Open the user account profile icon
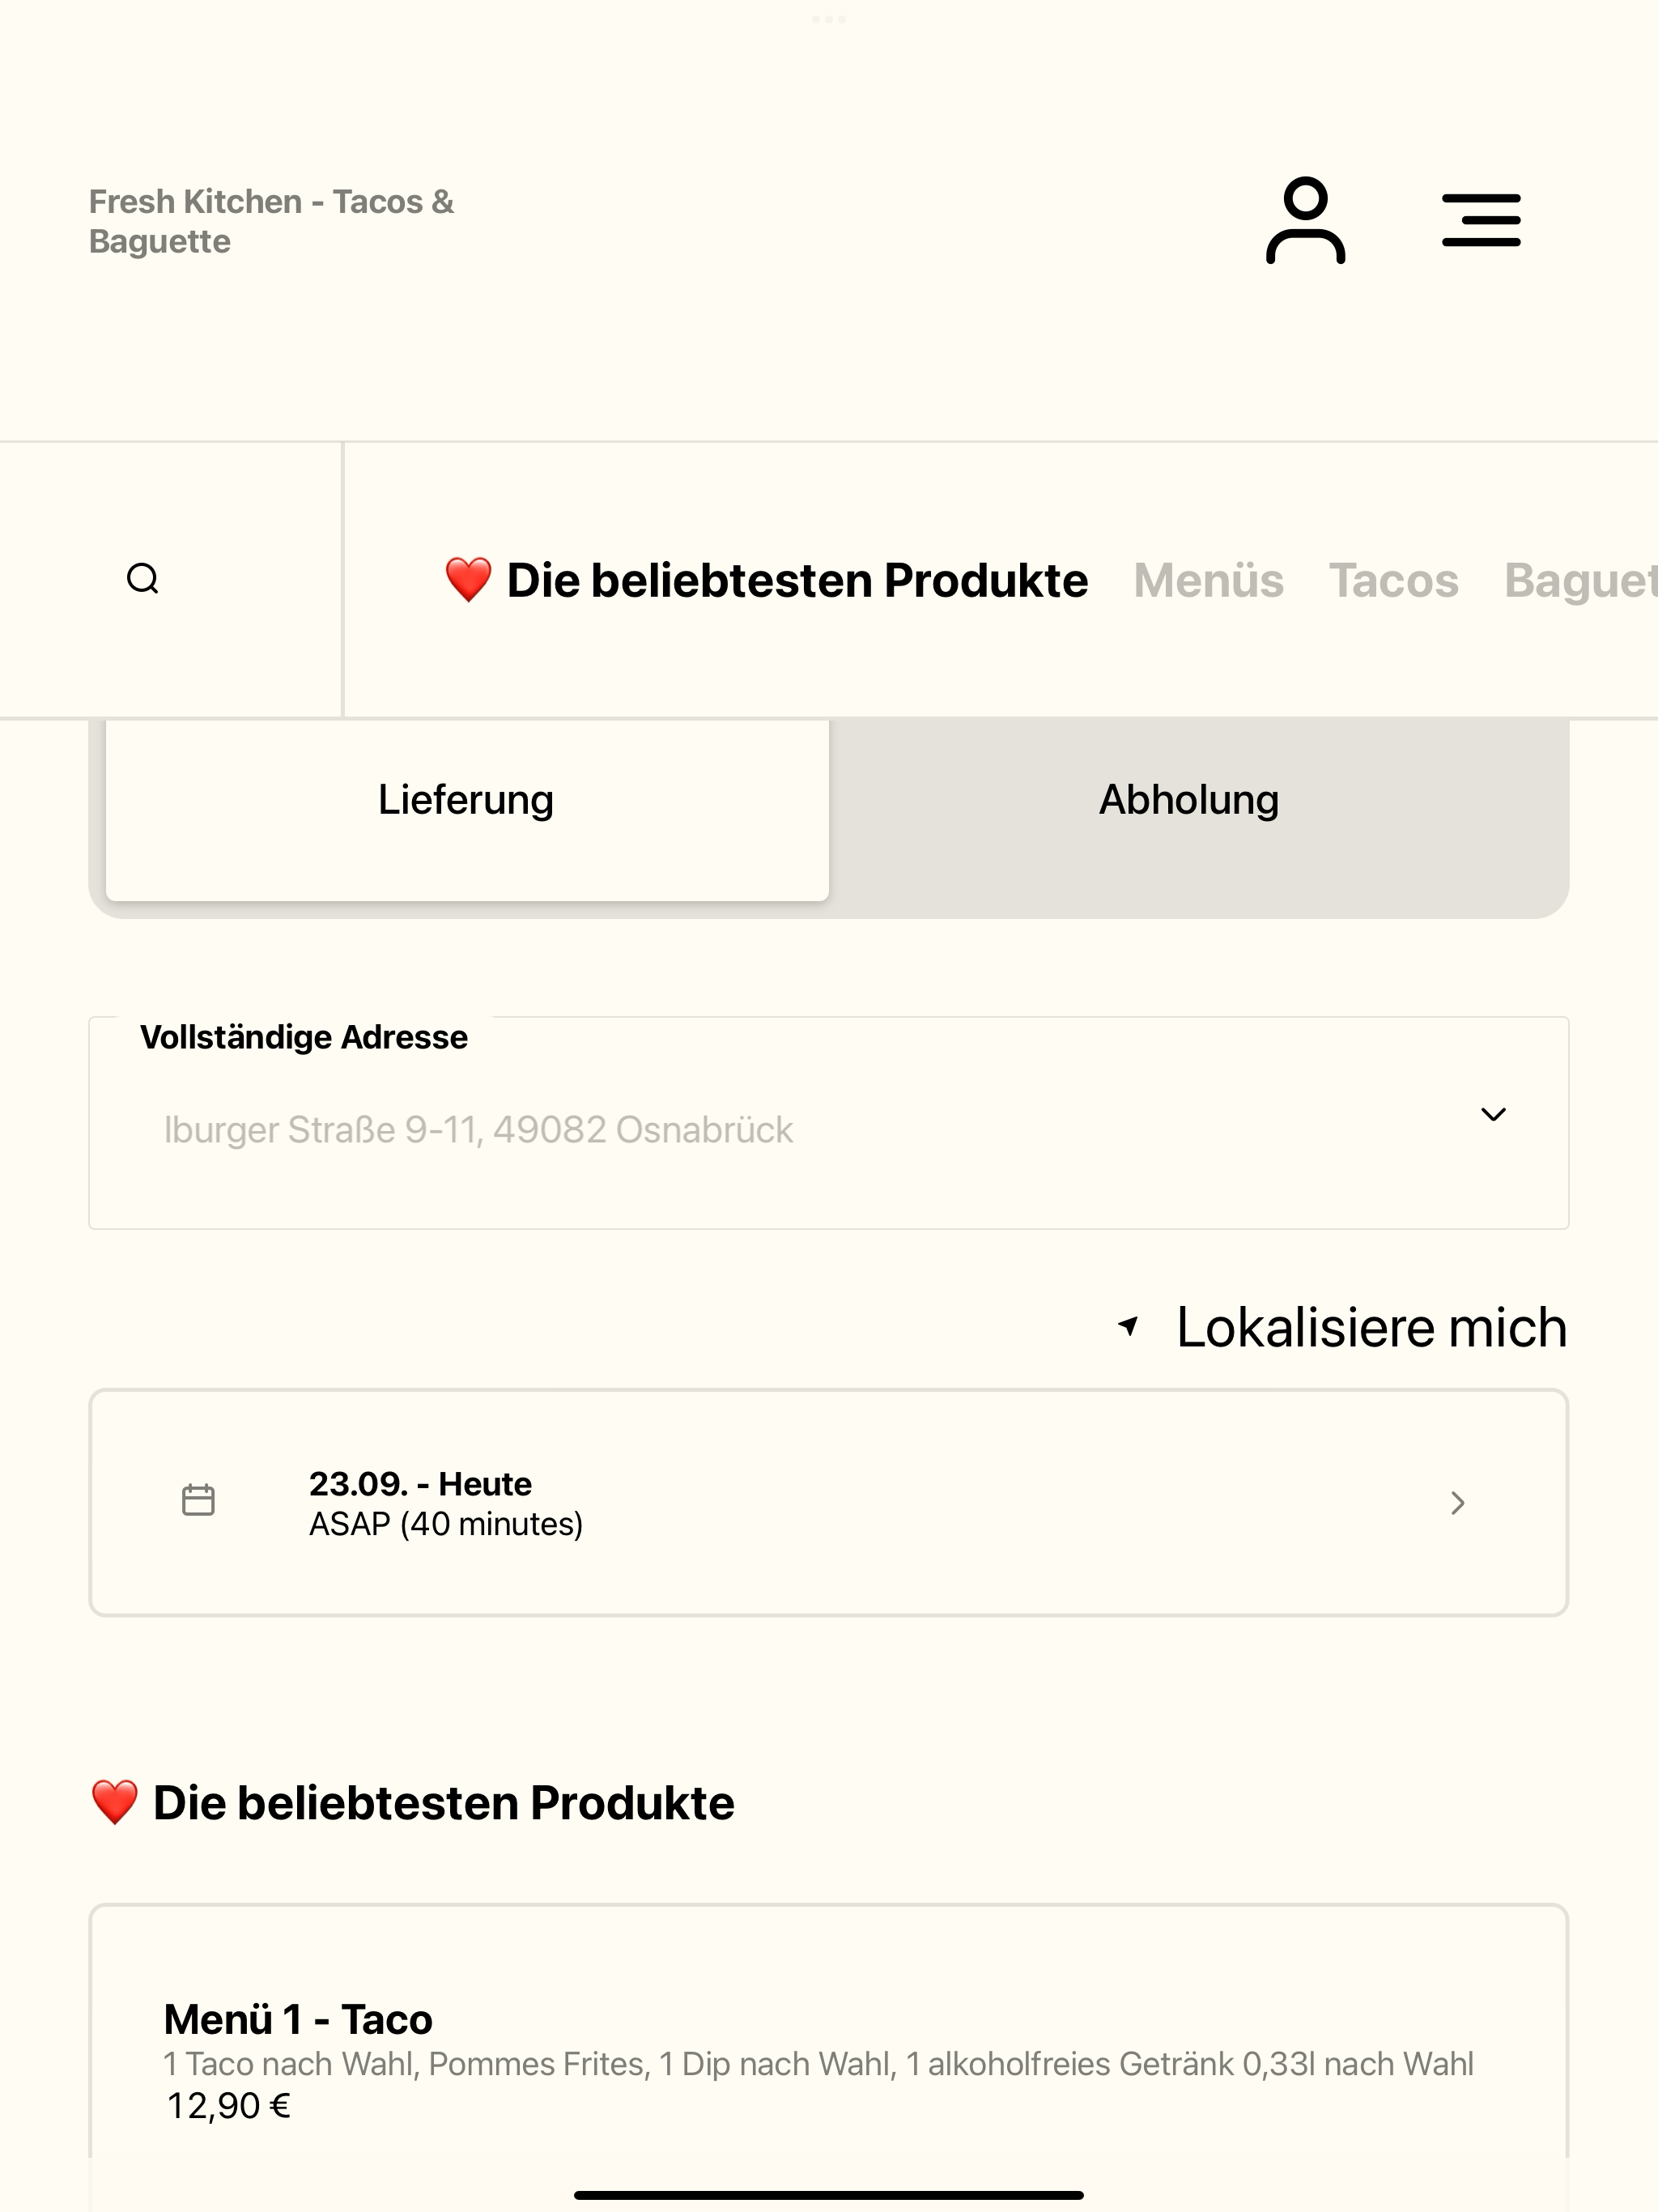Screen dimensions: 1658x2212 [1305, 220]
